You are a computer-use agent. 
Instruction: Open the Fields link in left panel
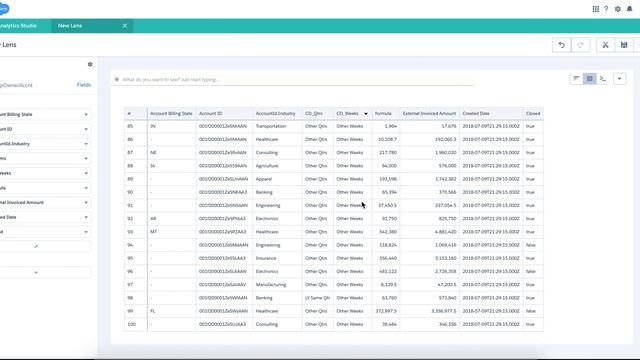(x=84, y=85)
